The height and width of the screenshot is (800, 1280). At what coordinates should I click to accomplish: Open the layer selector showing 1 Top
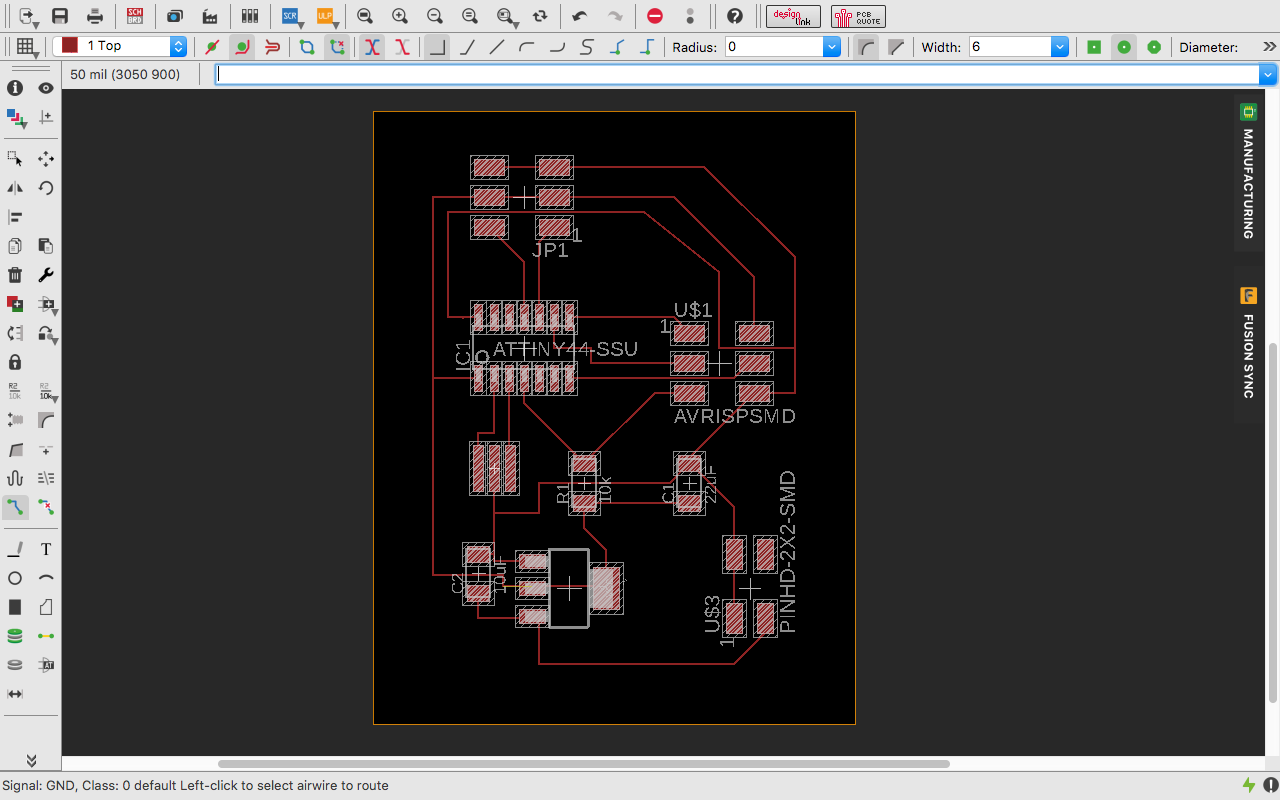coord(120,46)
